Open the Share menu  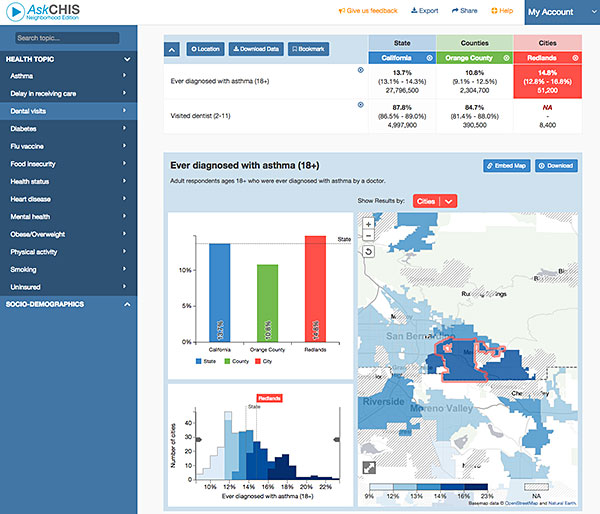click(465, 11)
